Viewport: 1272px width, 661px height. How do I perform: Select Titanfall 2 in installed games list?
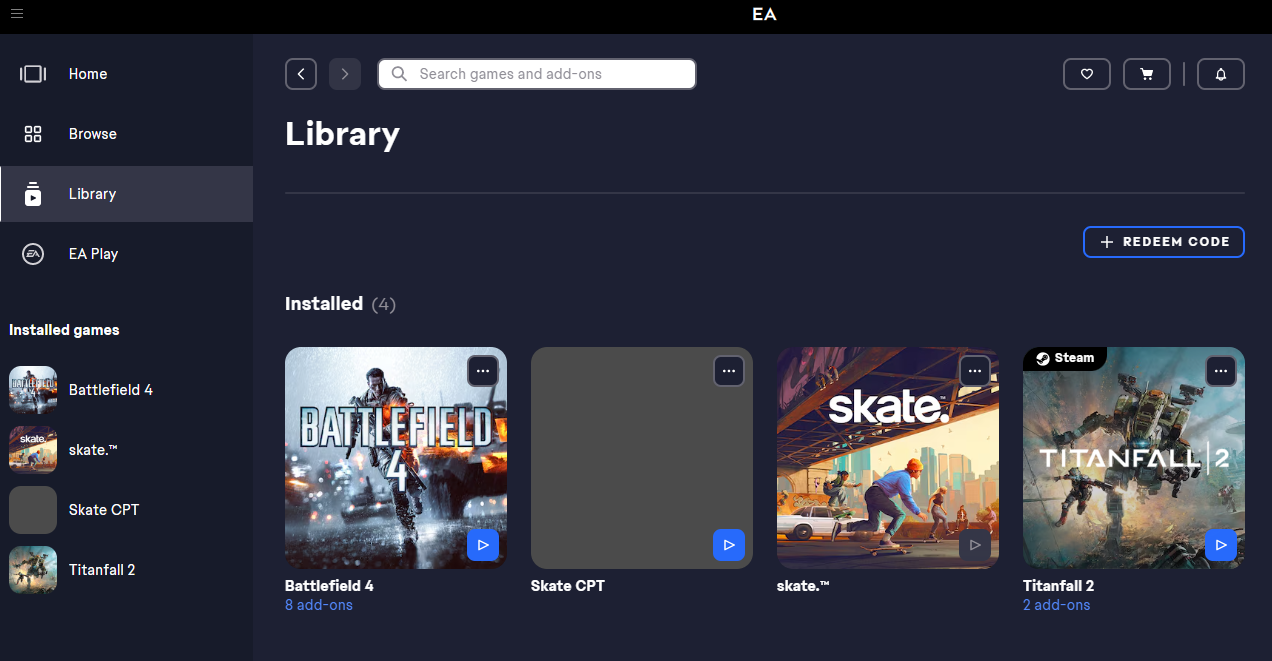(x=101, y=570)
